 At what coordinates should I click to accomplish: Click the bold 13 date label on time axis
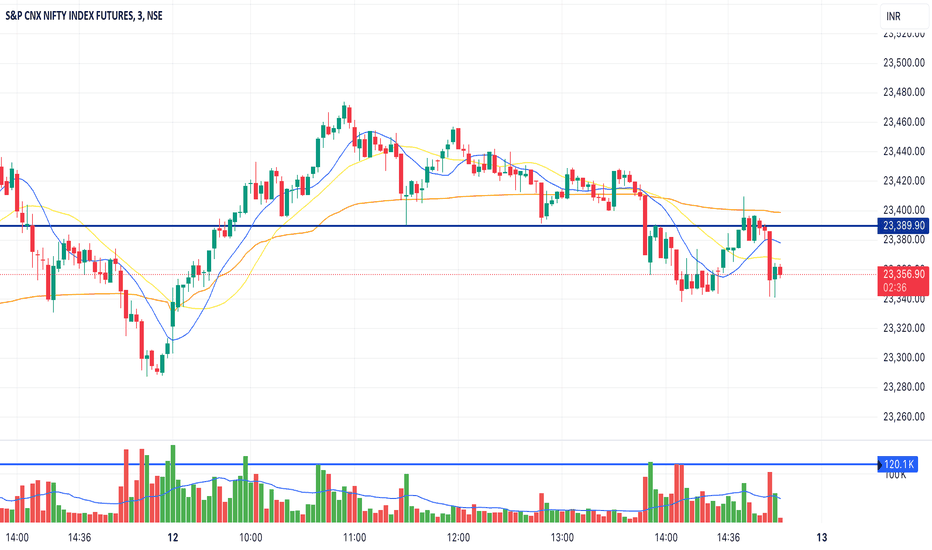[x=821, y=538]
